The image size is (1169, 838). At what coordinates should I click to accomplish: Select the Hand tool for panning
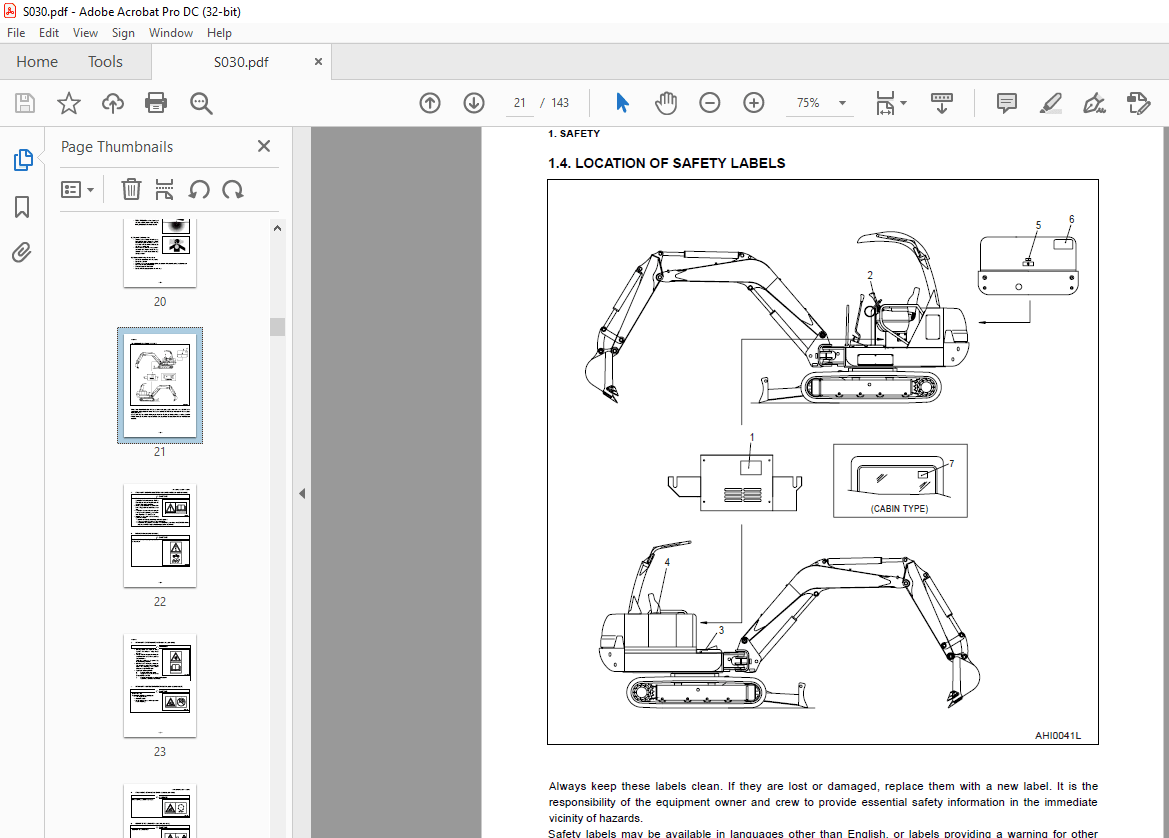pyautogui.click(x=666, y=102)
